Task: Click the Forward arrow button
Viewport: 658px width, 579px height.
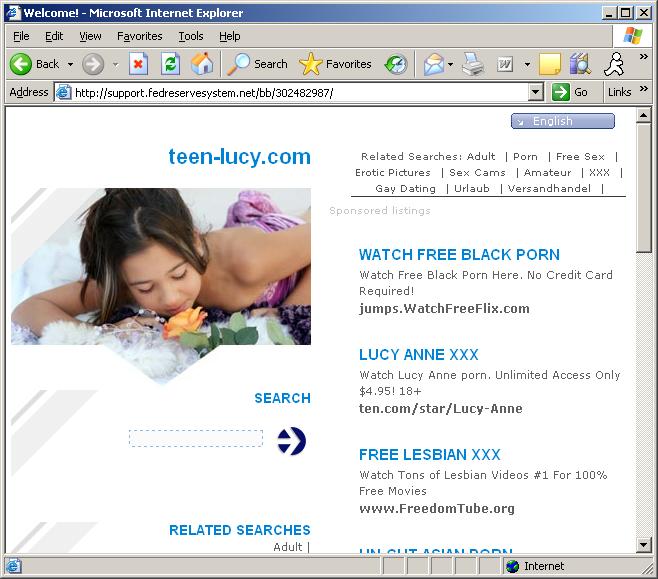Action: point(93,64)
